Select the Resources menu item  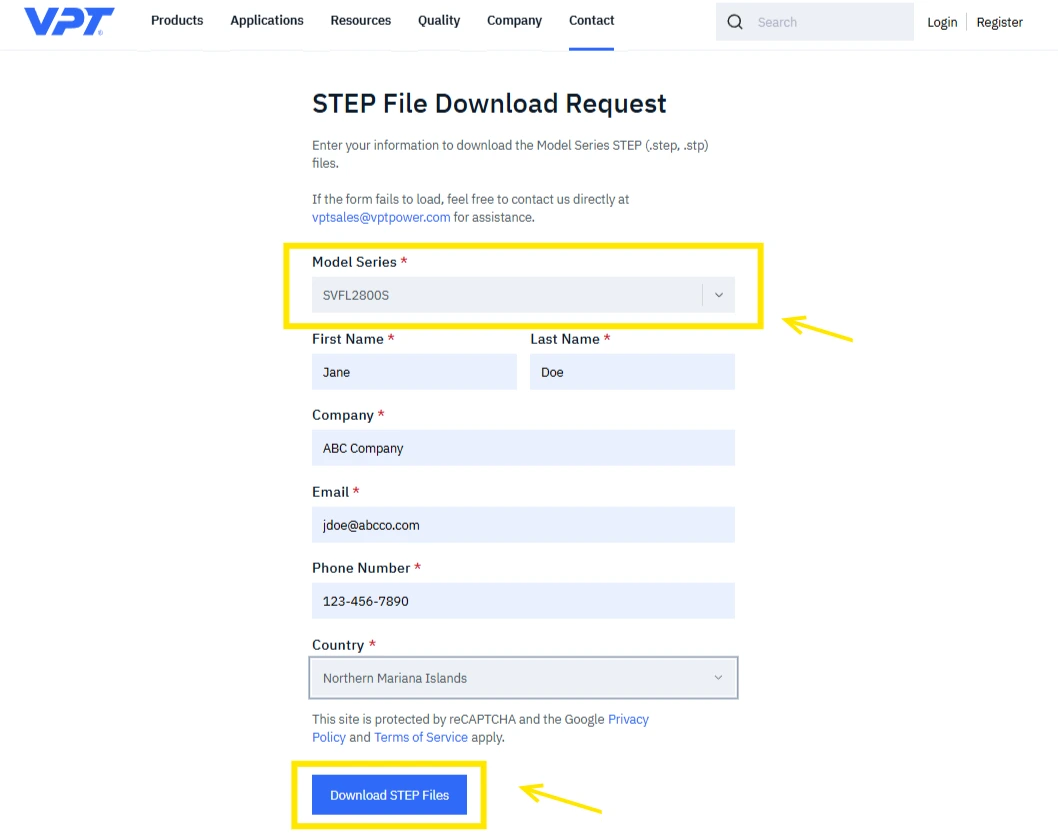[360, 20]
